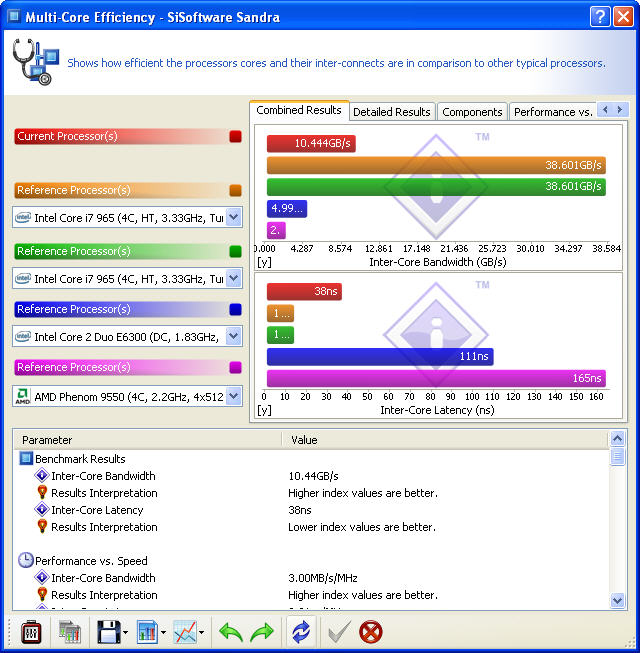
Task: Click the 'Lower index values are better.' text
Action: (x=362, y=527)
